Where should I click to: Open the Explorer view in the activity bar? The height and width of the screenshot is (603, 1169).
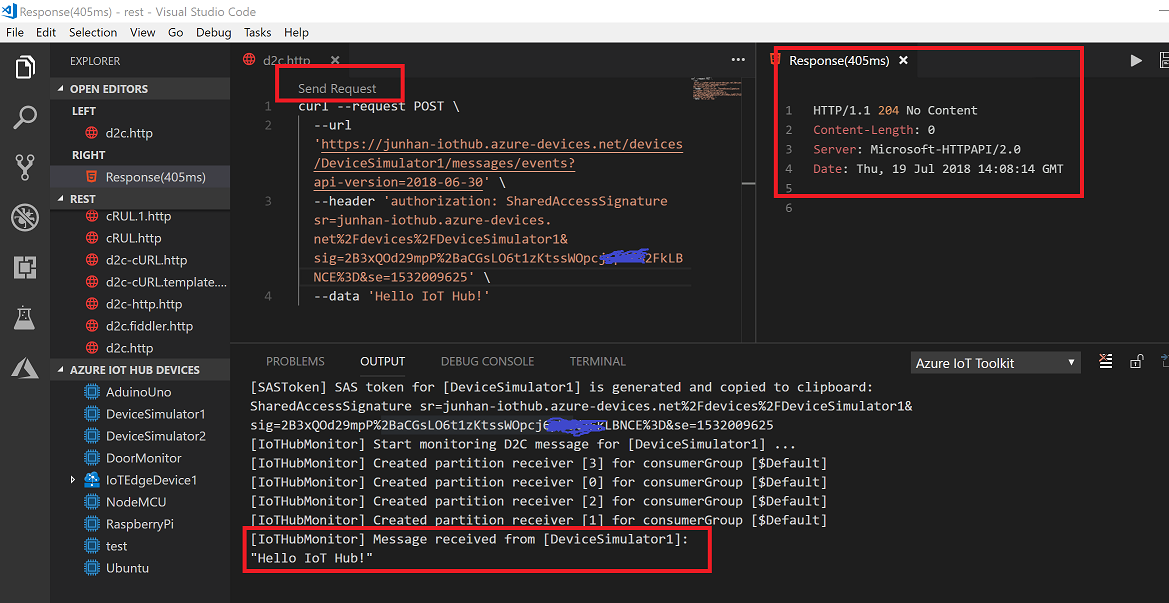coord(24,67)
